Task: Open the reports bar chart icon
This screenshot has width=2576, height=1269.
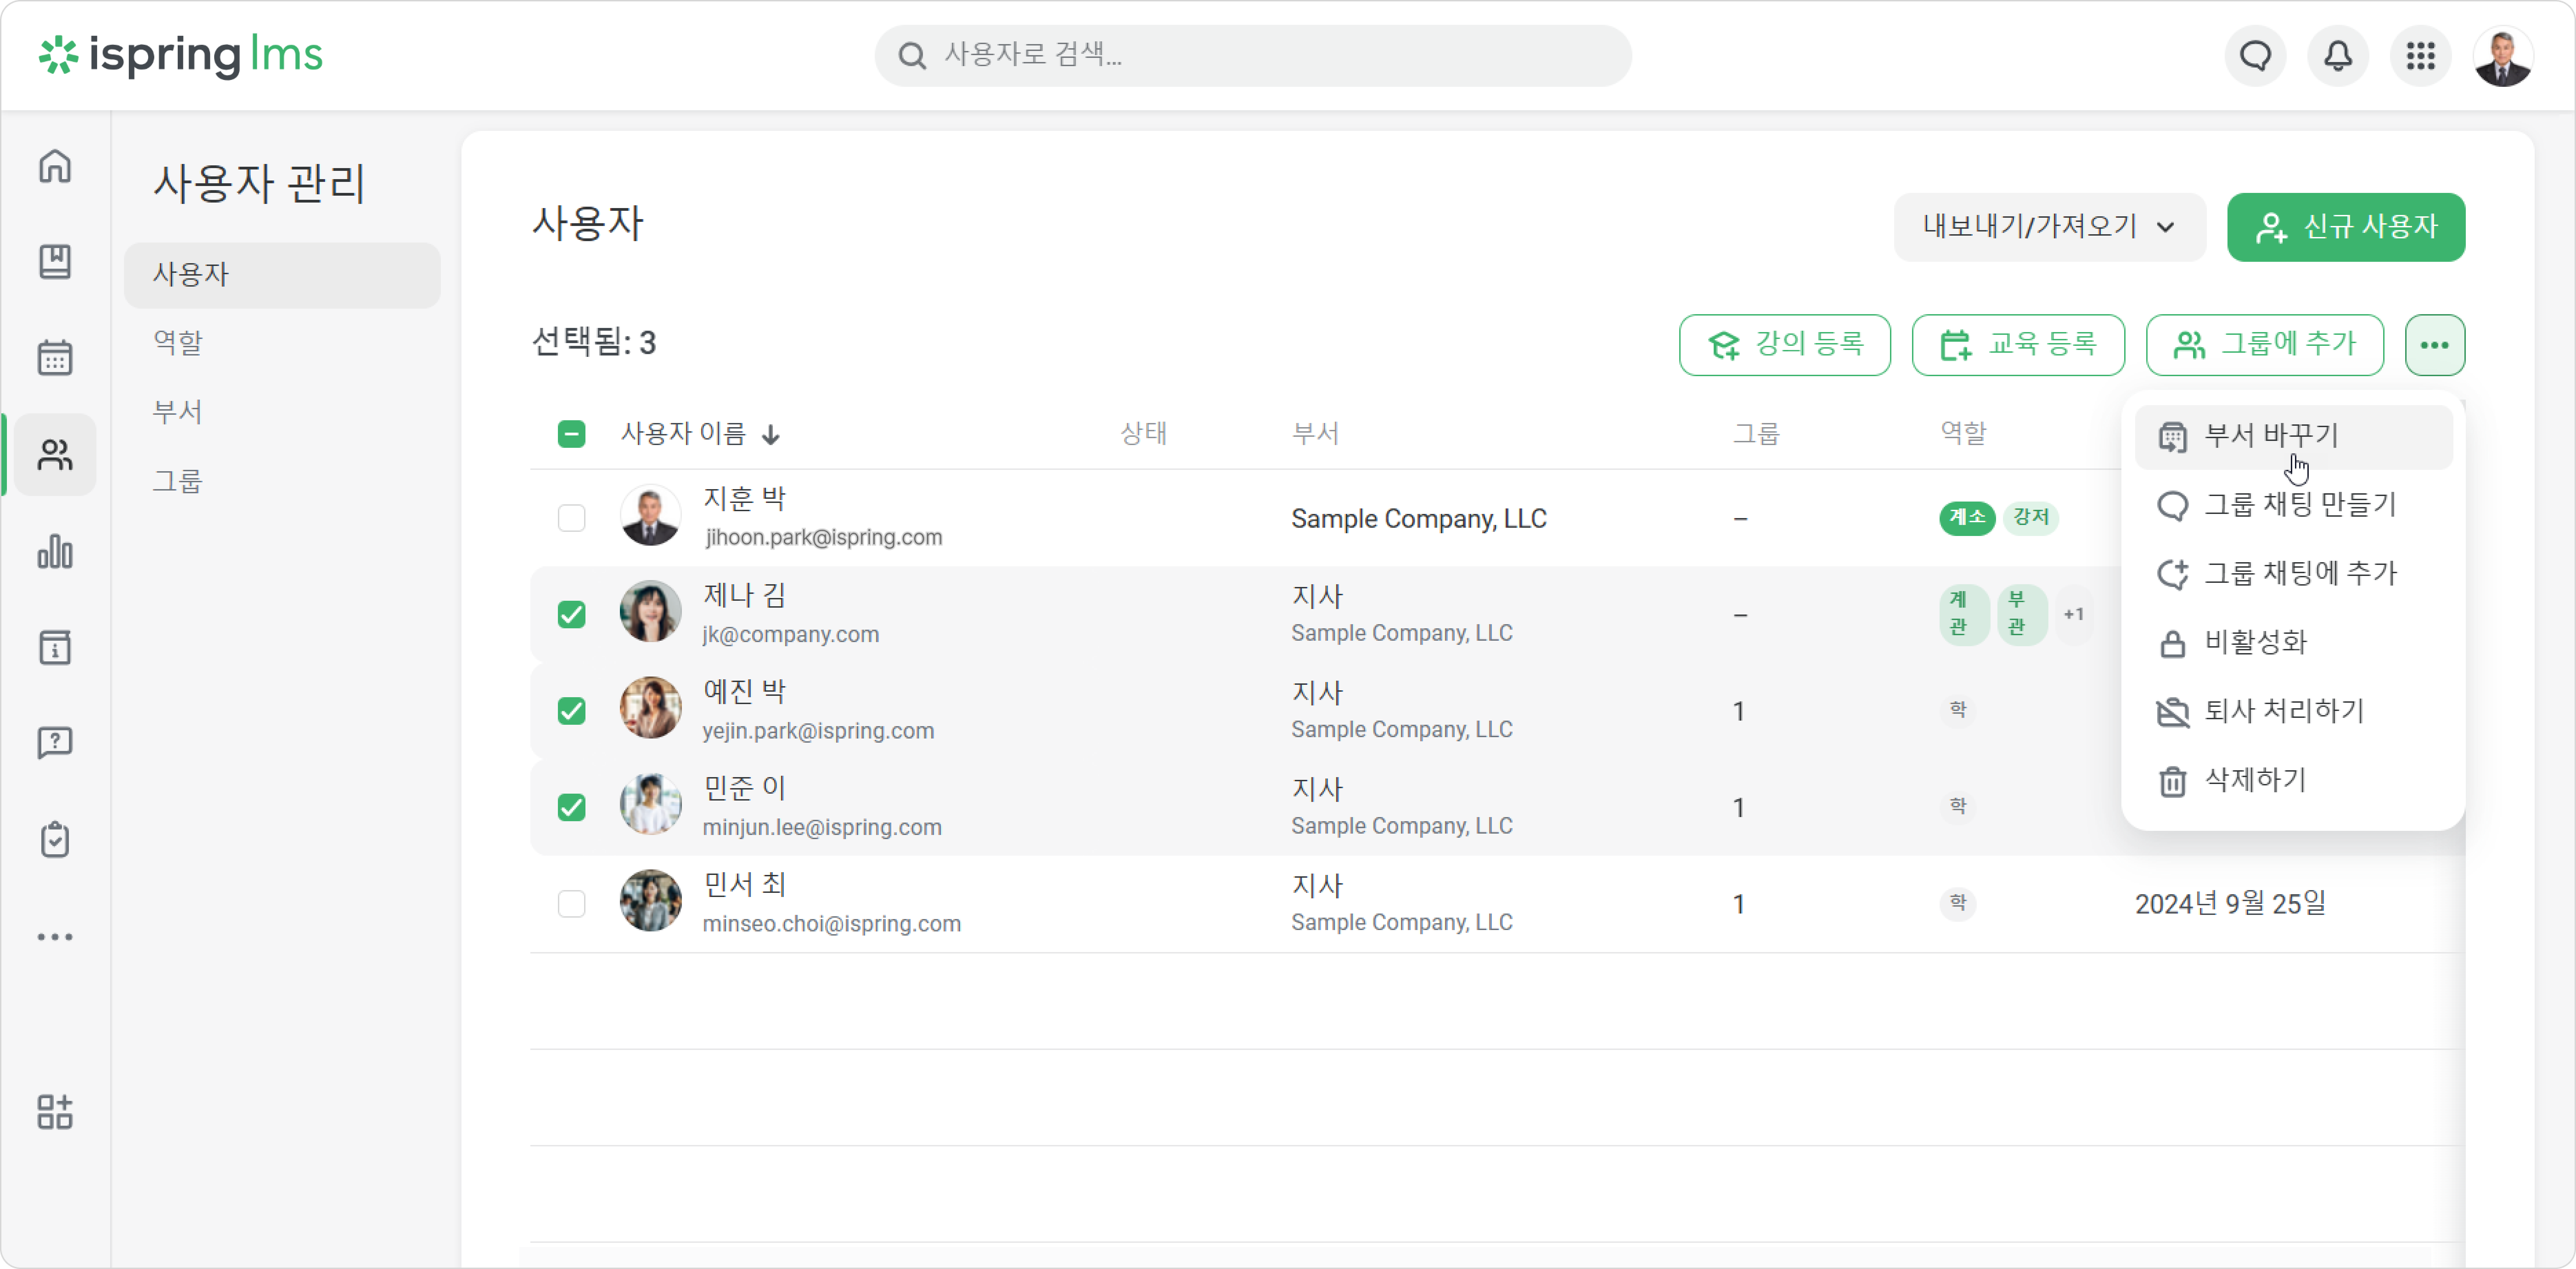Action: [55, 551]
